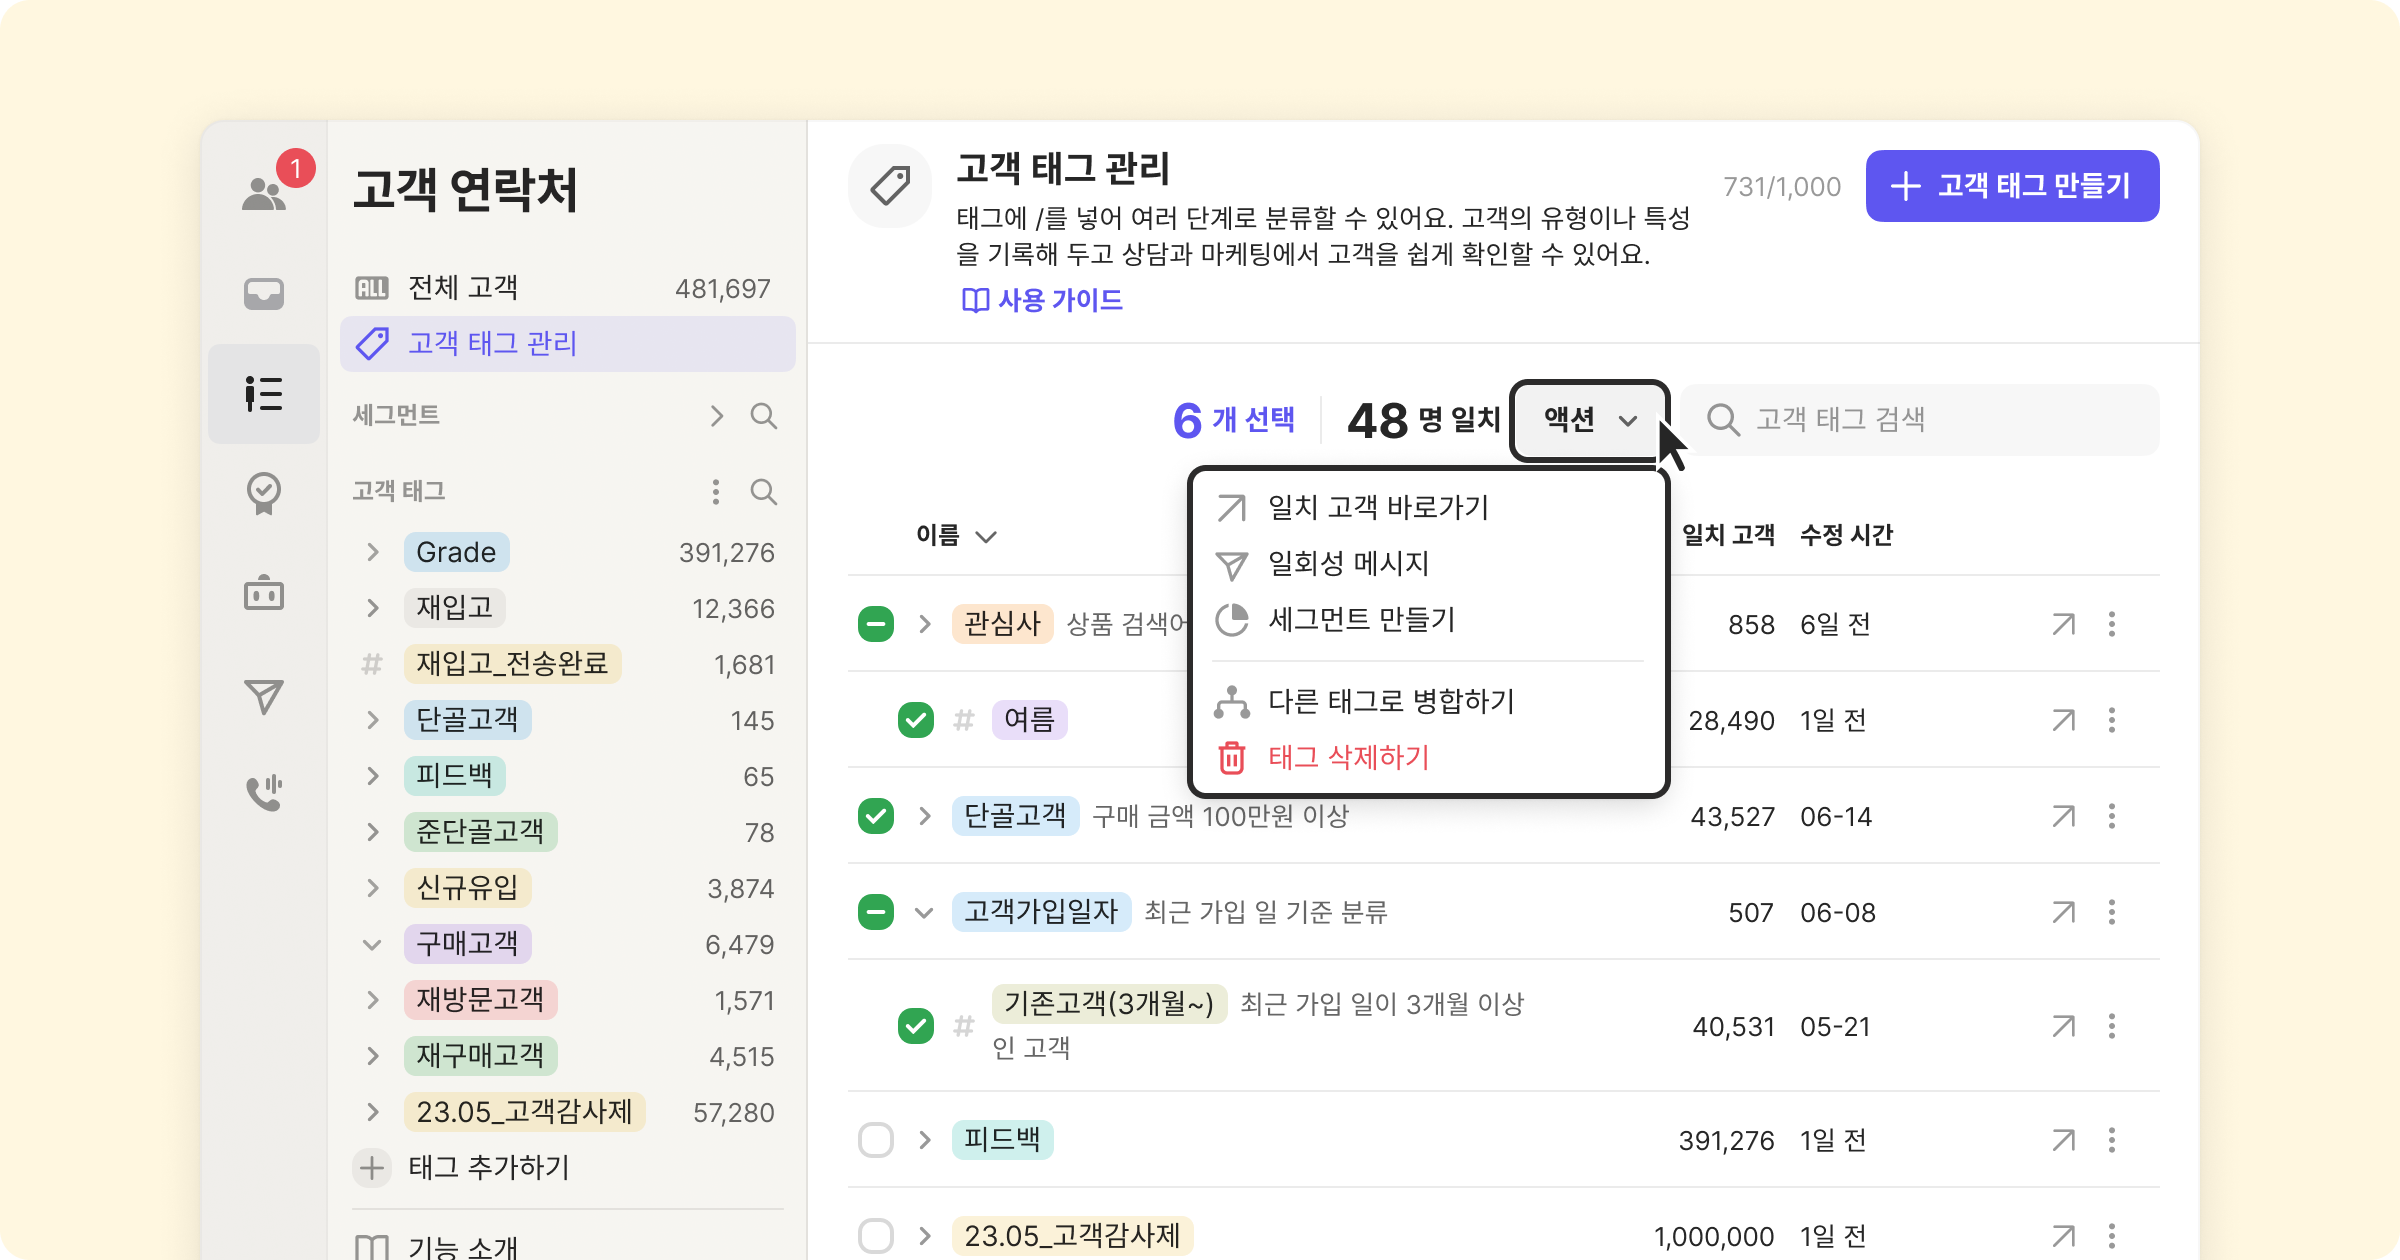
Task: Click the inbox icon in left rail
Action: [x=264, y=293]
